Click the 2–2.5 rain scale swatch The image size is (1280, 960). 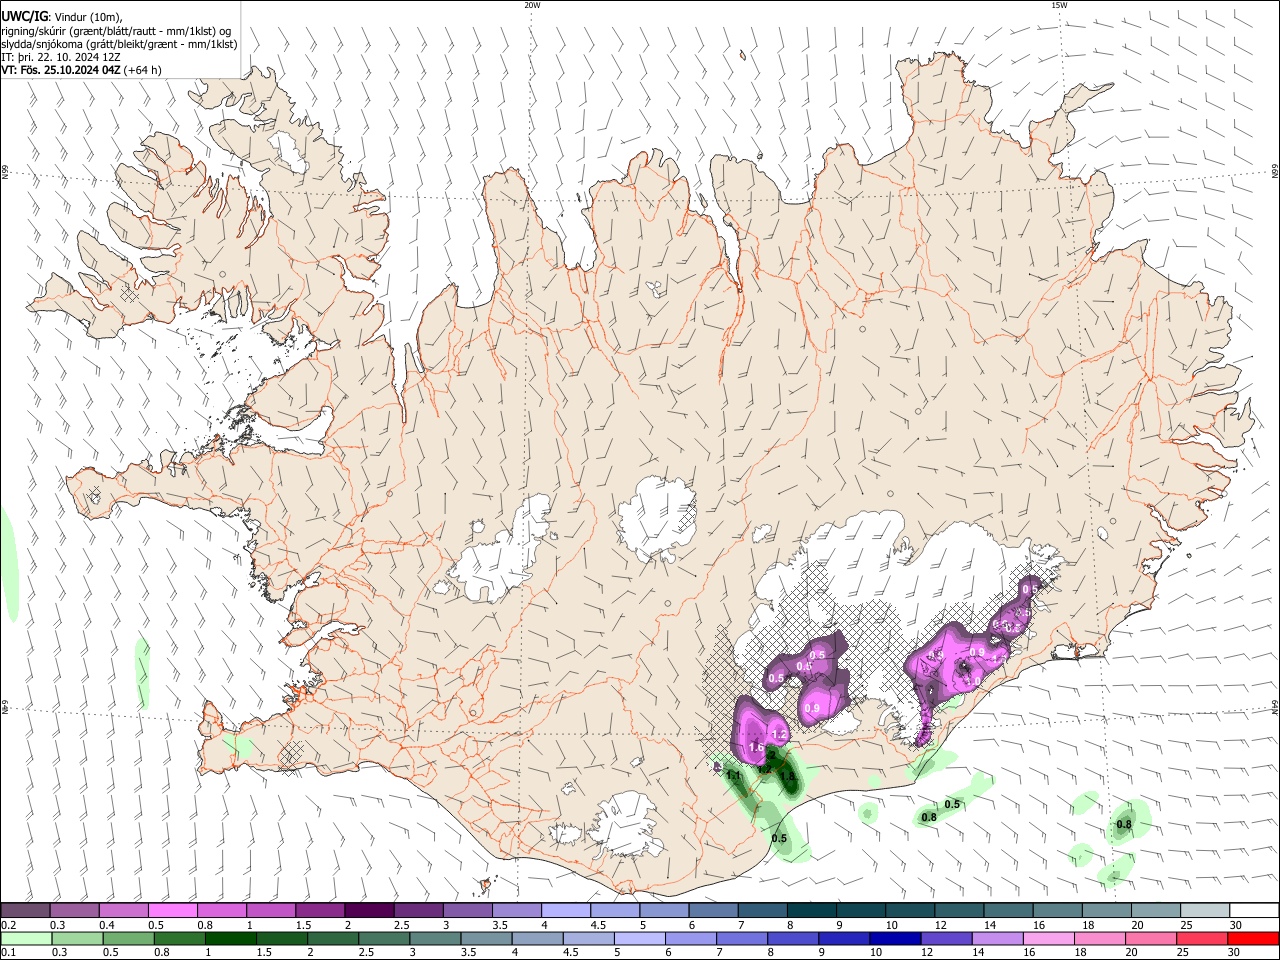pos(333,938)
